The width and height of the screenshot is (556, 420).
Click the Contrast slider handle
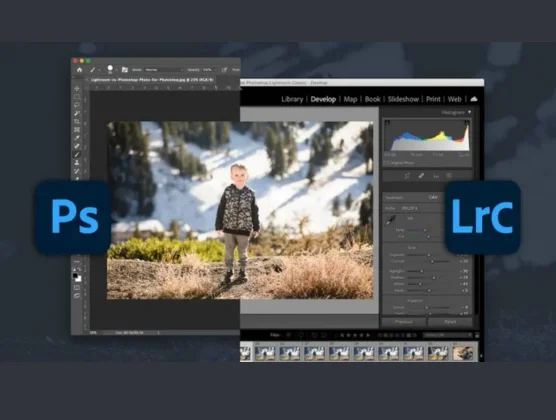pos(432,261)
